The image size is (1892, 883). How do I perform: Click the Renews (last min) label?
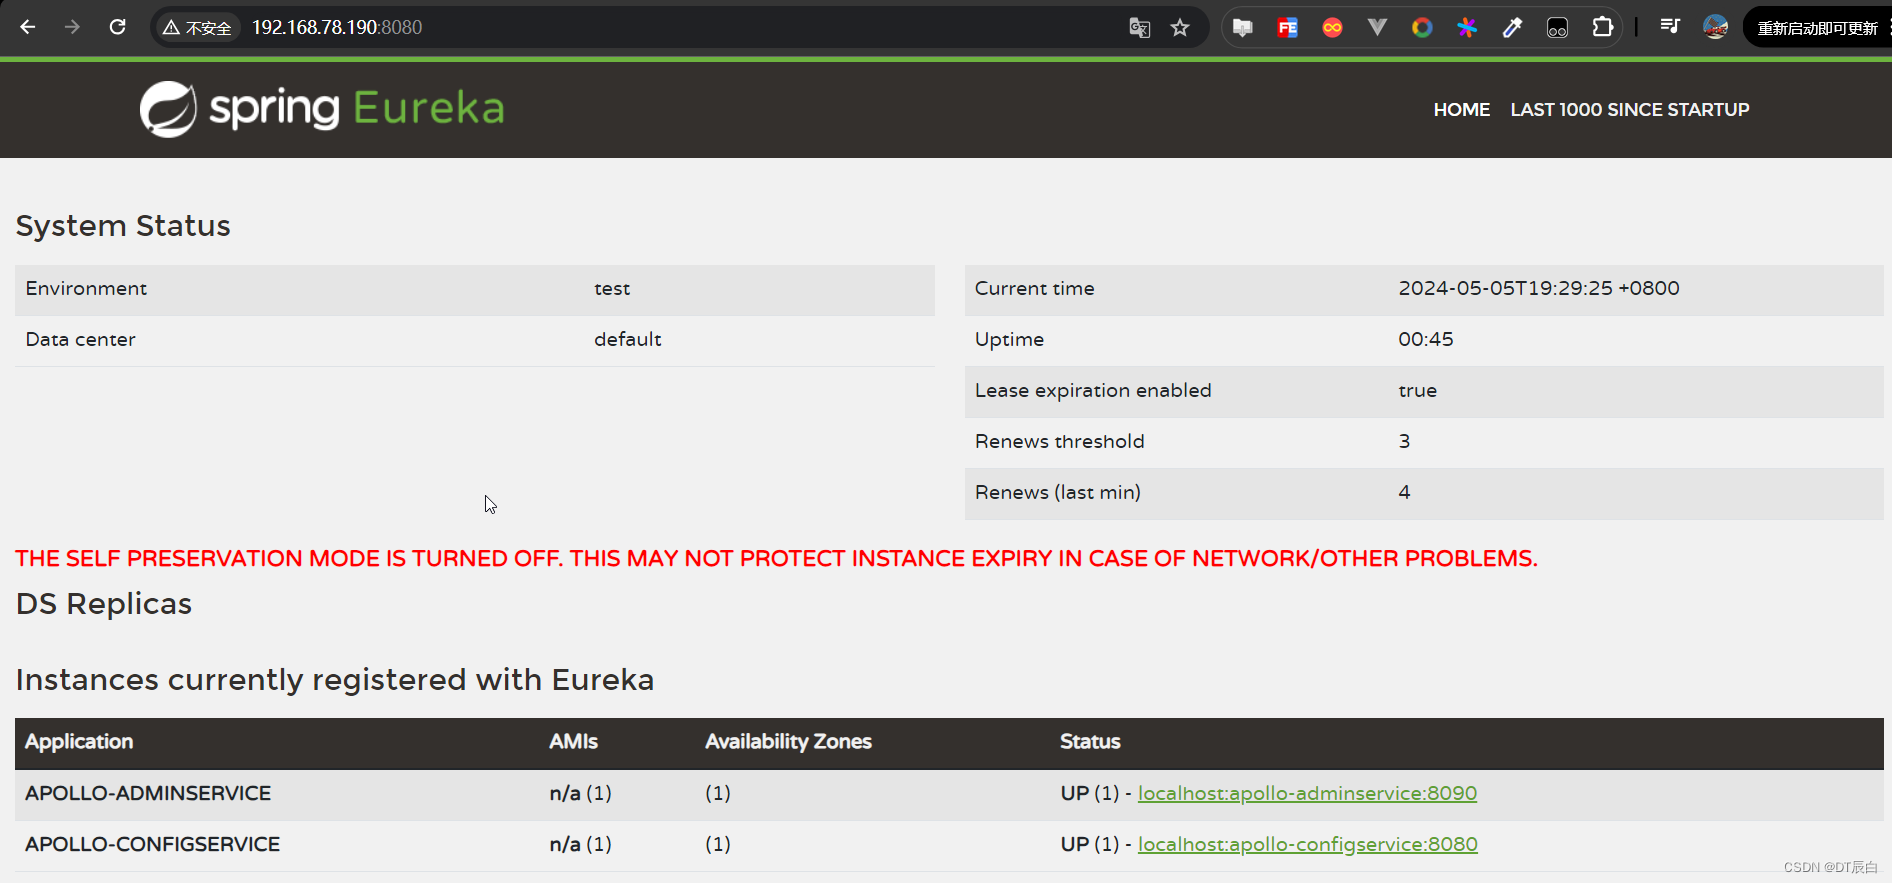coord(1057,492)
